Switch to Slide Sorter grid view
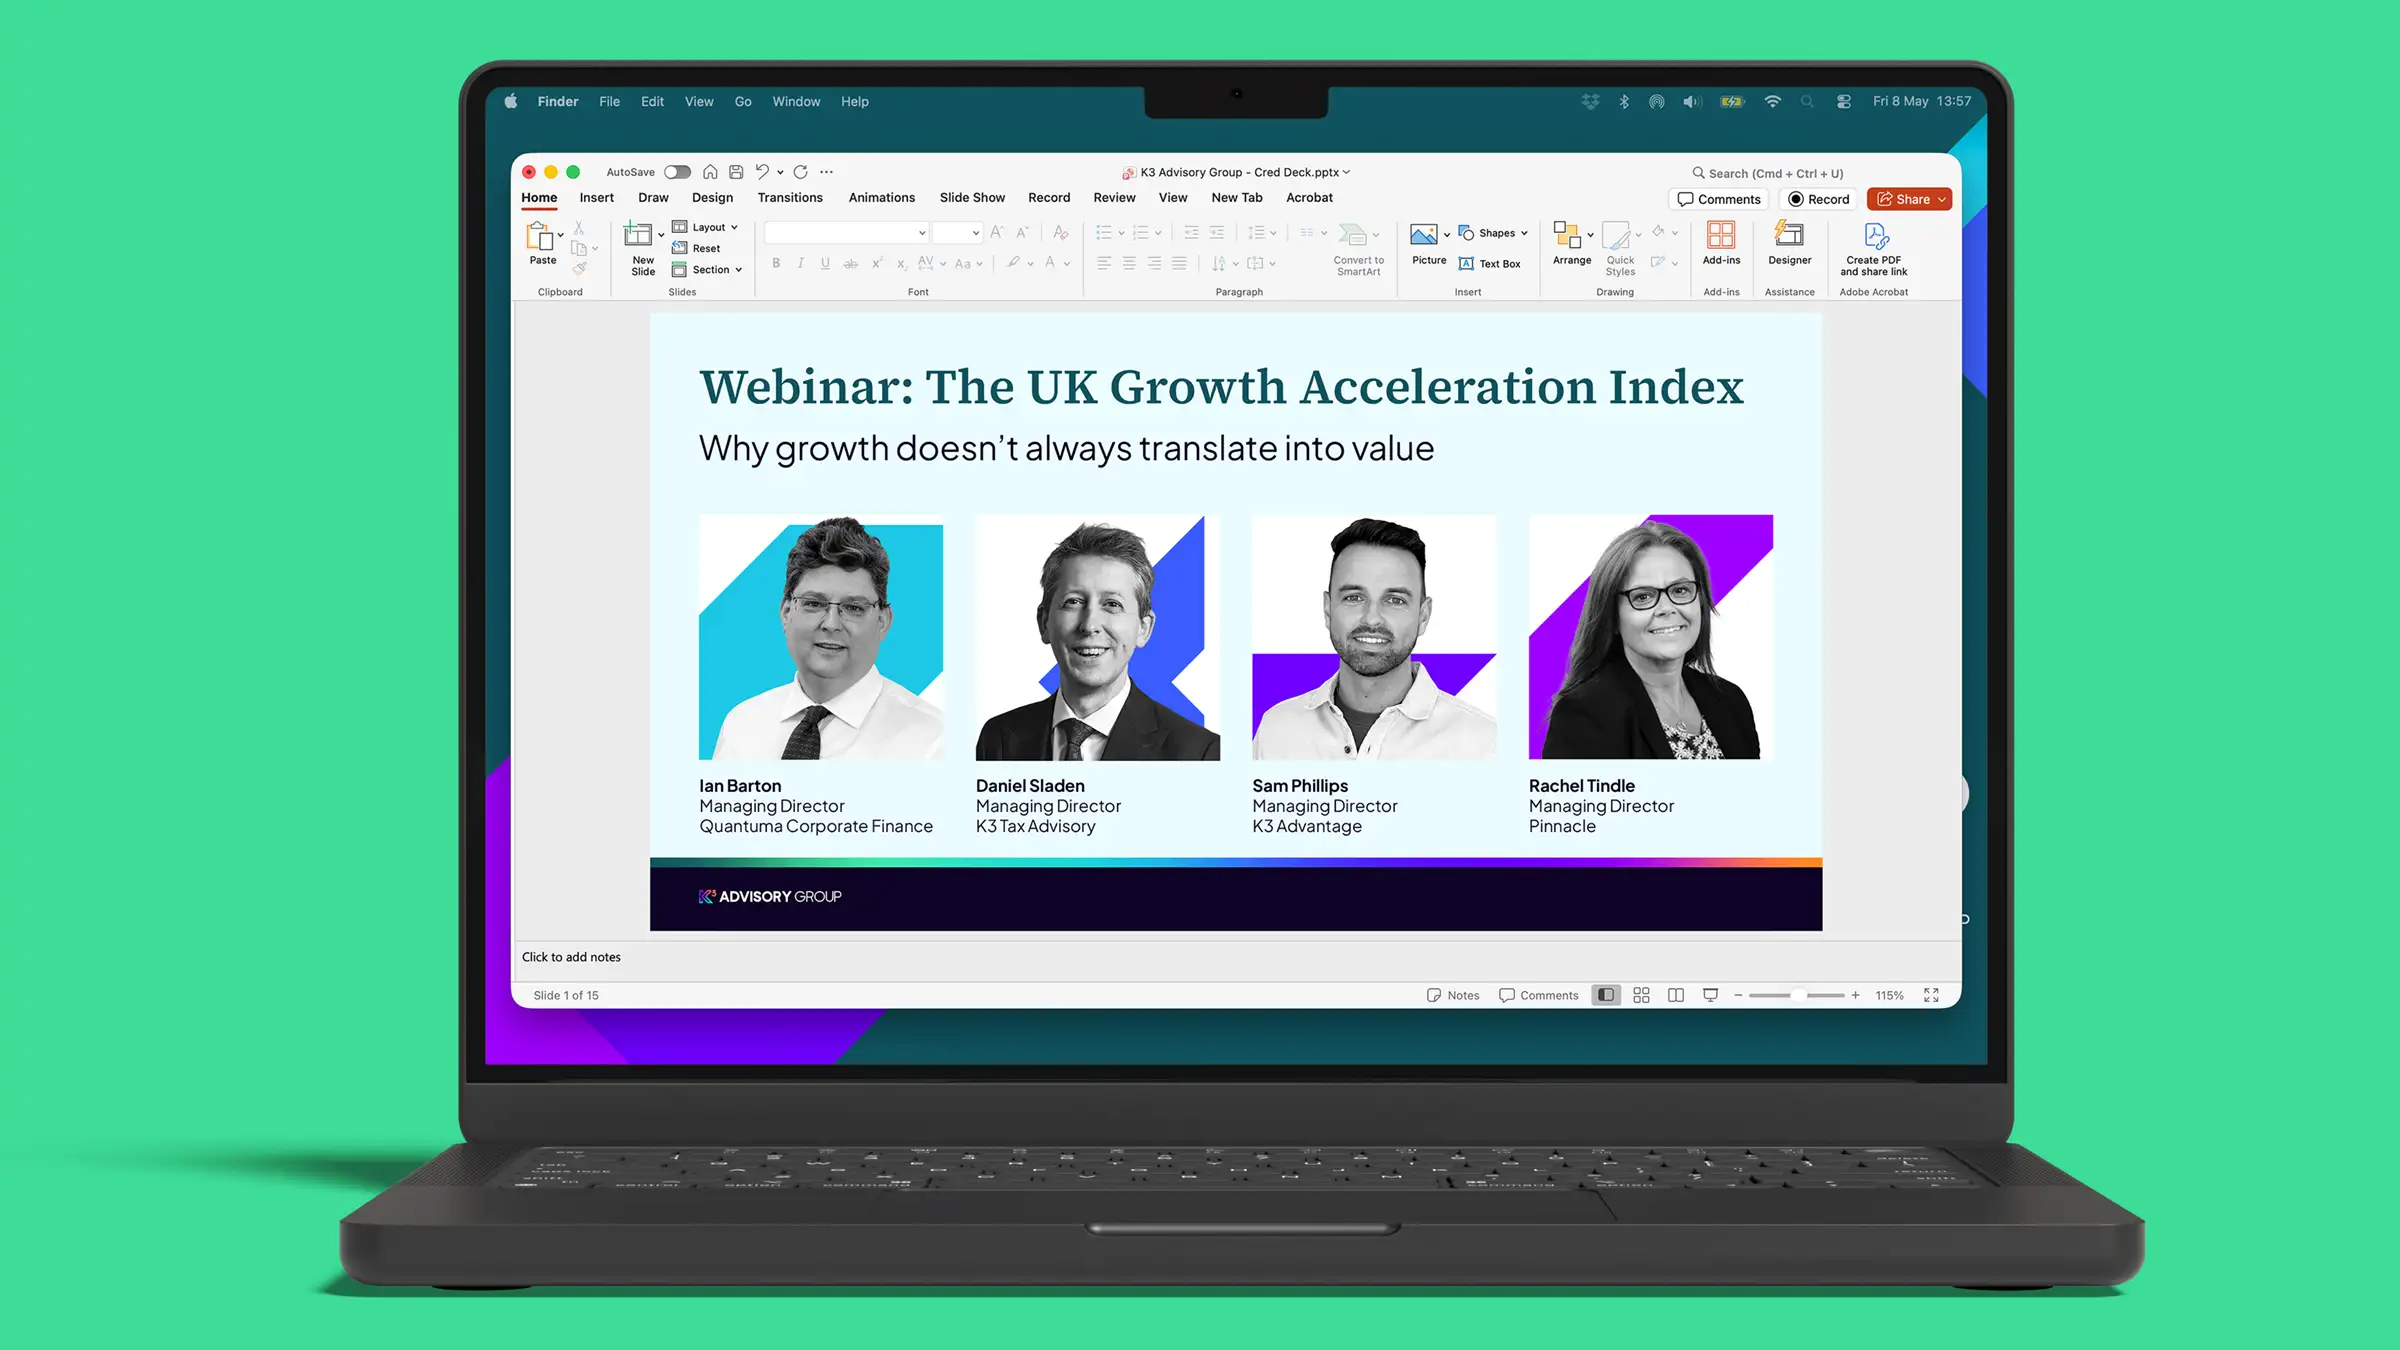The image size is (2400, 1350). tap(1641, 995)
